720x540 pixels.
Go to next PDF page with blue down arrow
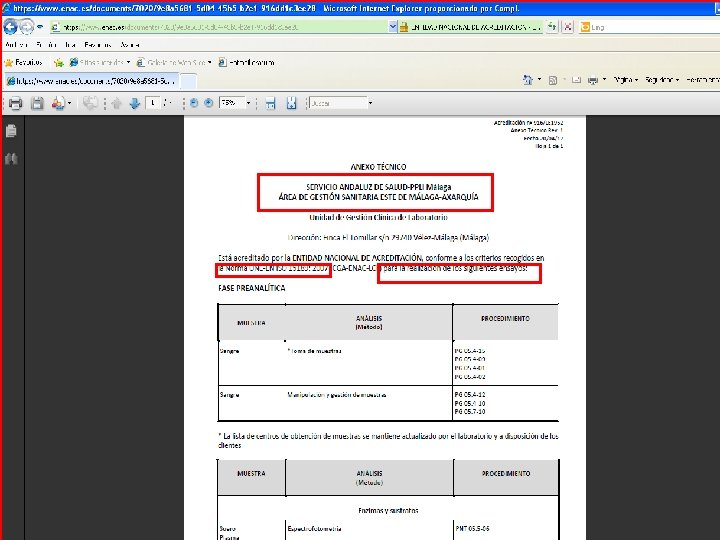pyautogui.click(x=135, y=103)
